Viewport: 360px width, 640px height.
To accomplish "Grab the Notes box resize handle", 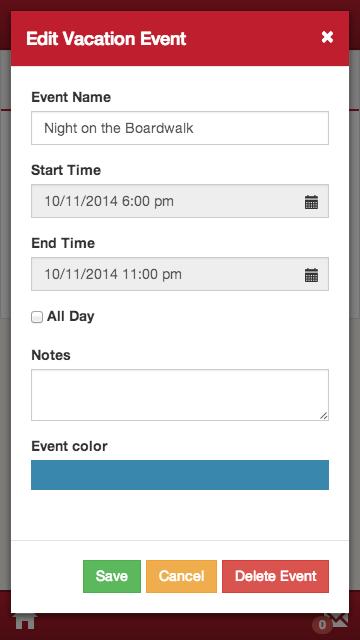I will tap(323, 416).
